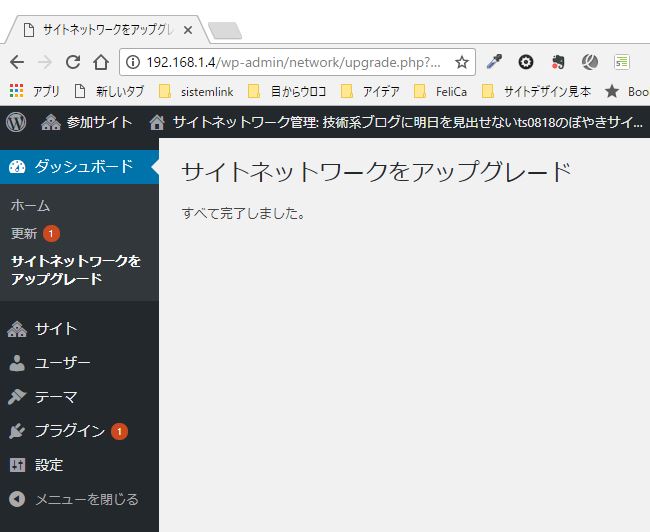The height and width of the screenshot is (532, 650).
Task: Open the 設定 sidebar menu
Action: pos(79,465)
